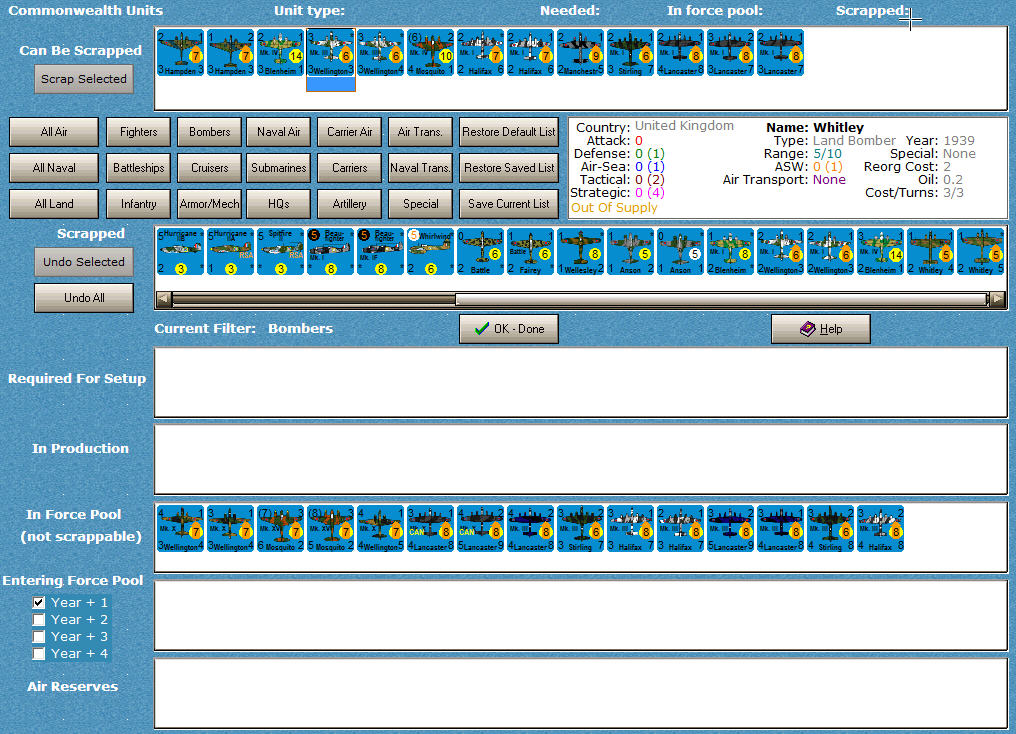Image resolution: width=1016 pixels, height=734 pixels.
Task: Select the Mosquito (8) counter in Force Pool
Action: (x=330, y=529)
